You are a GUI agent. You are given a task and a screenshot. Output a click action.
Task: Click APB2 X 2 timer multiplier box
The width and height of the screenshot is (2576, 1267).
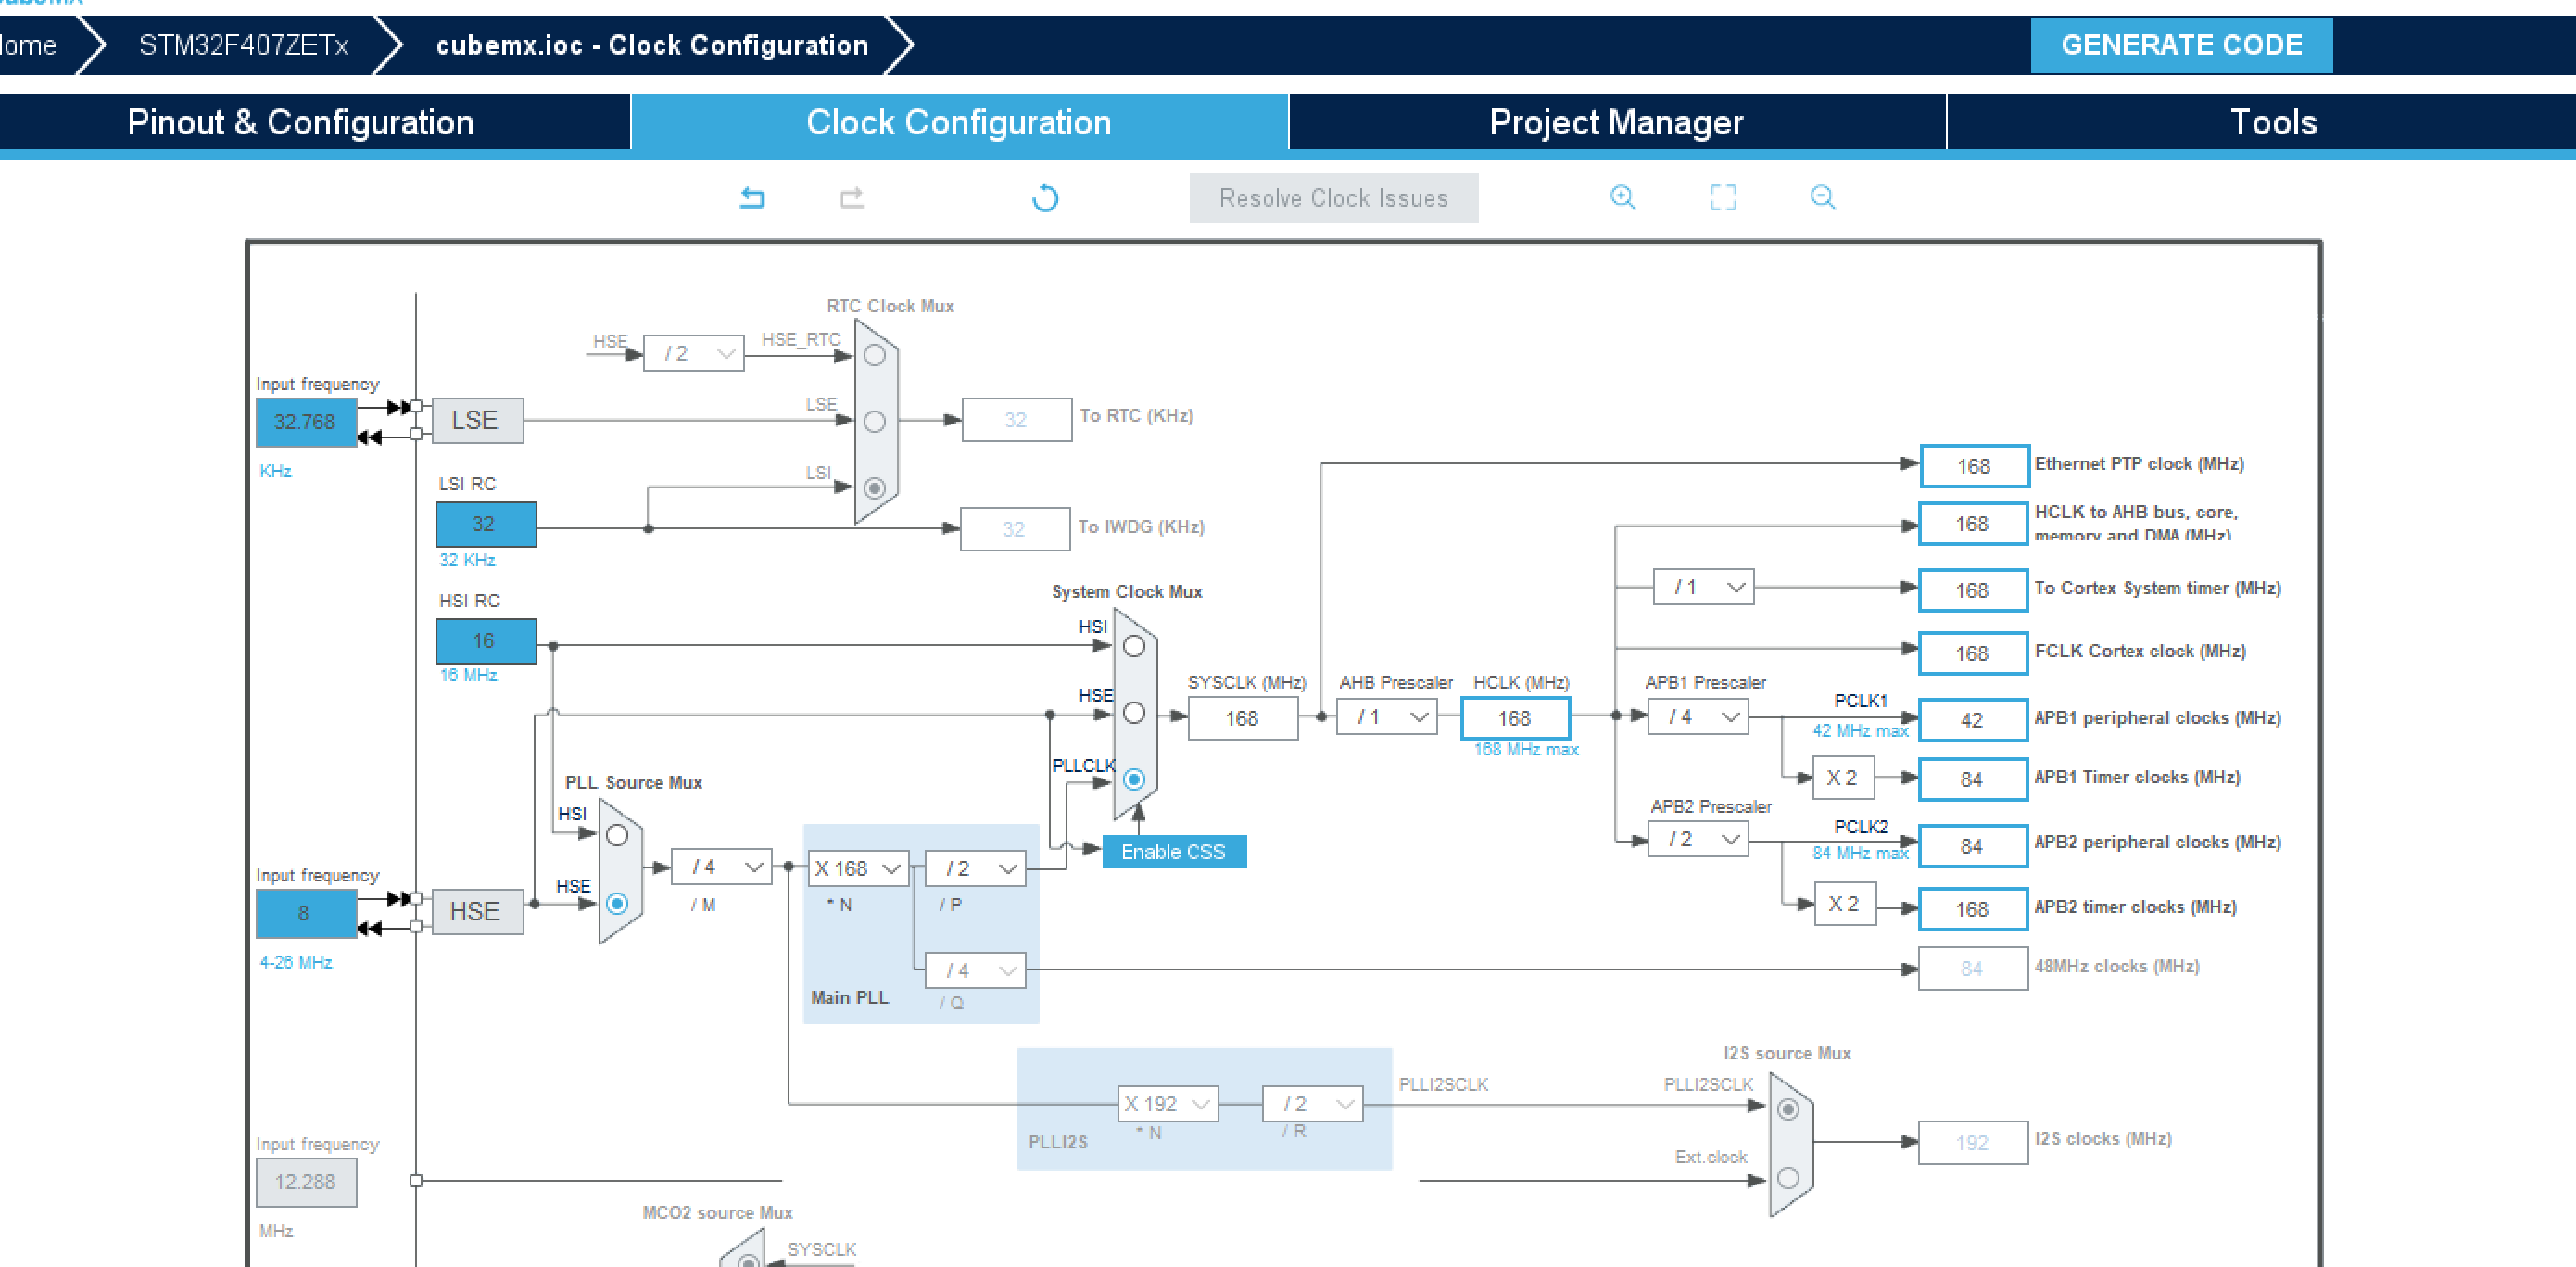tap(1844, 904)
